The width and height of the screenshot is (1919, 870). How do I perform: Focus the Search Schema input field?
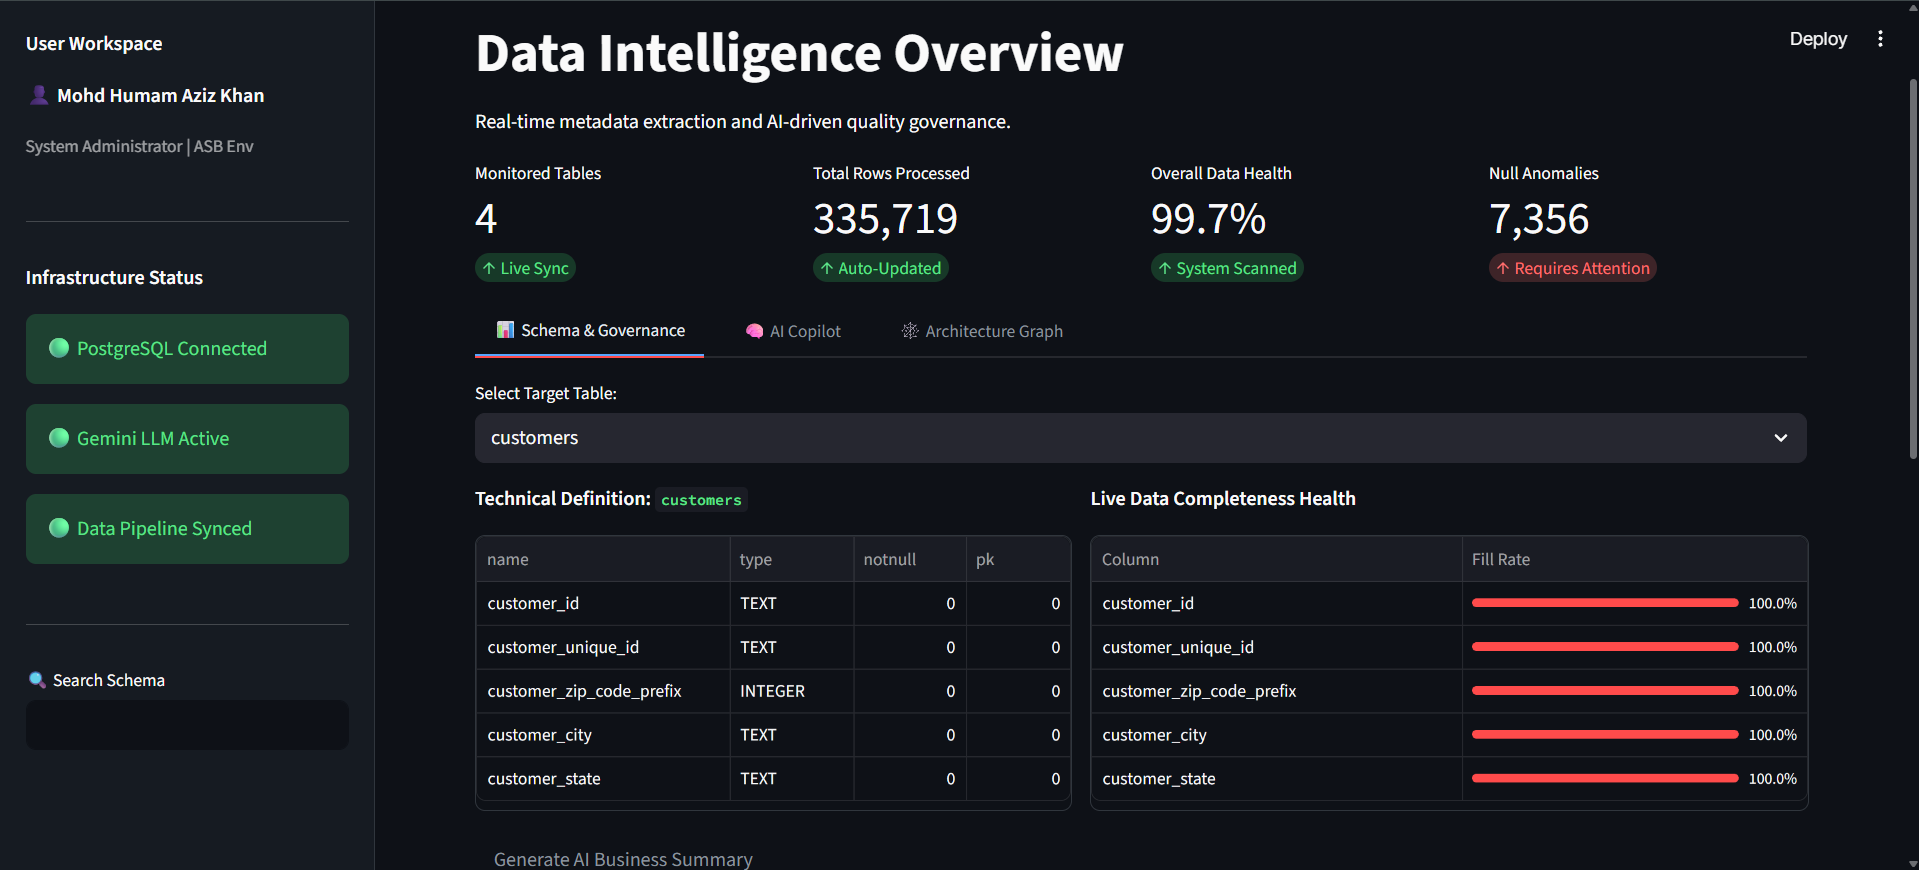pyautogui.click(x=187, y=725)
